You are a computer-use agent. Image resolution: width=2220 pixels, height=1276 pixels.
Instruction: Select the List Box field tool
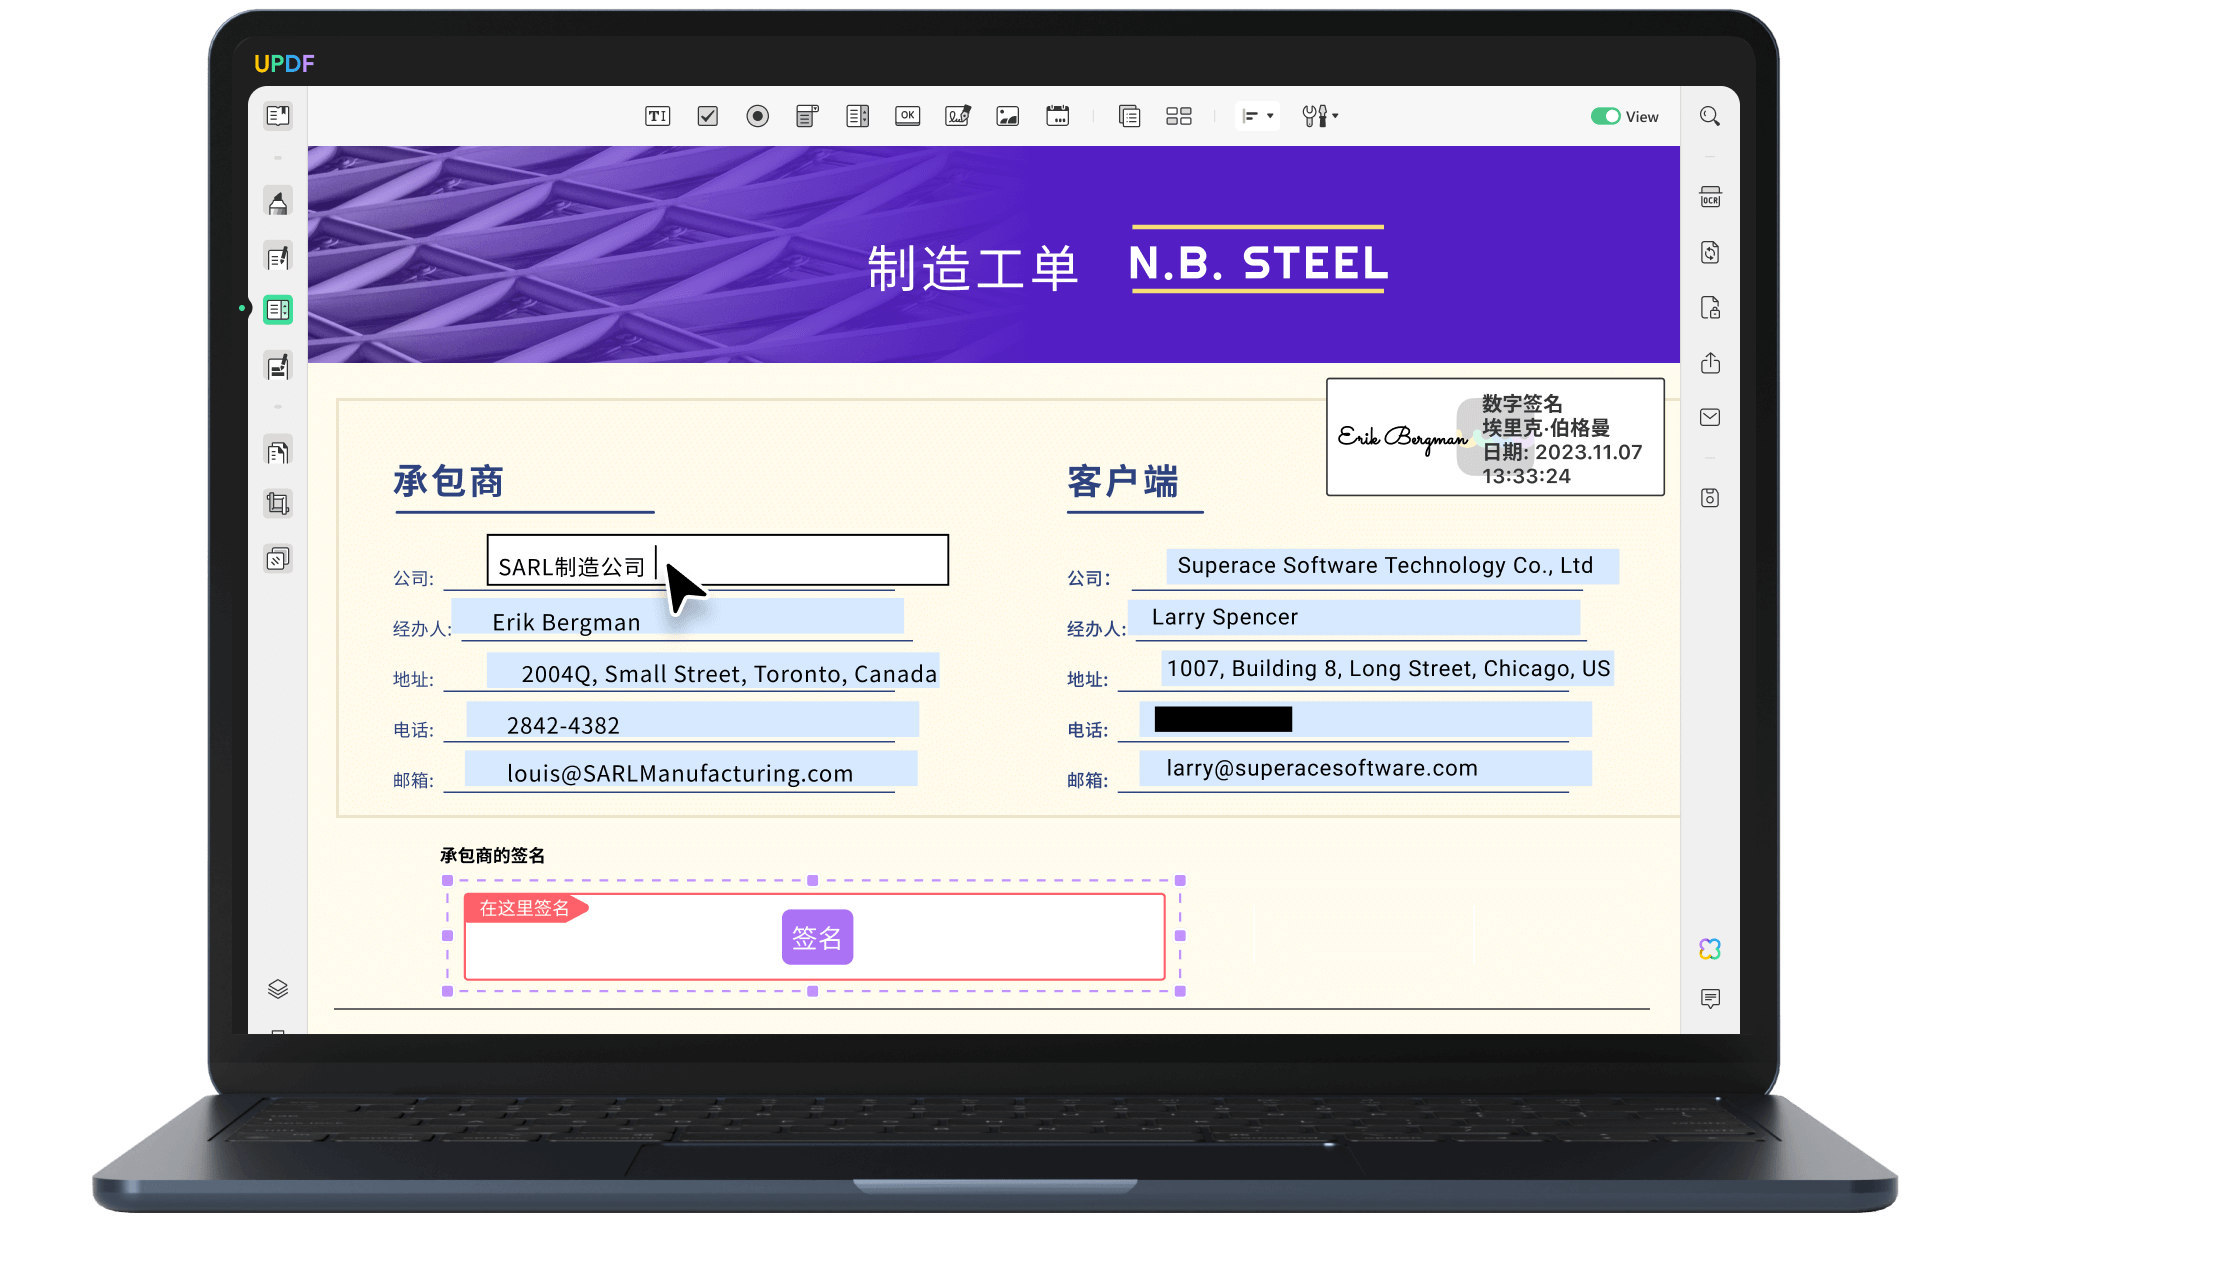coord(857,116)
